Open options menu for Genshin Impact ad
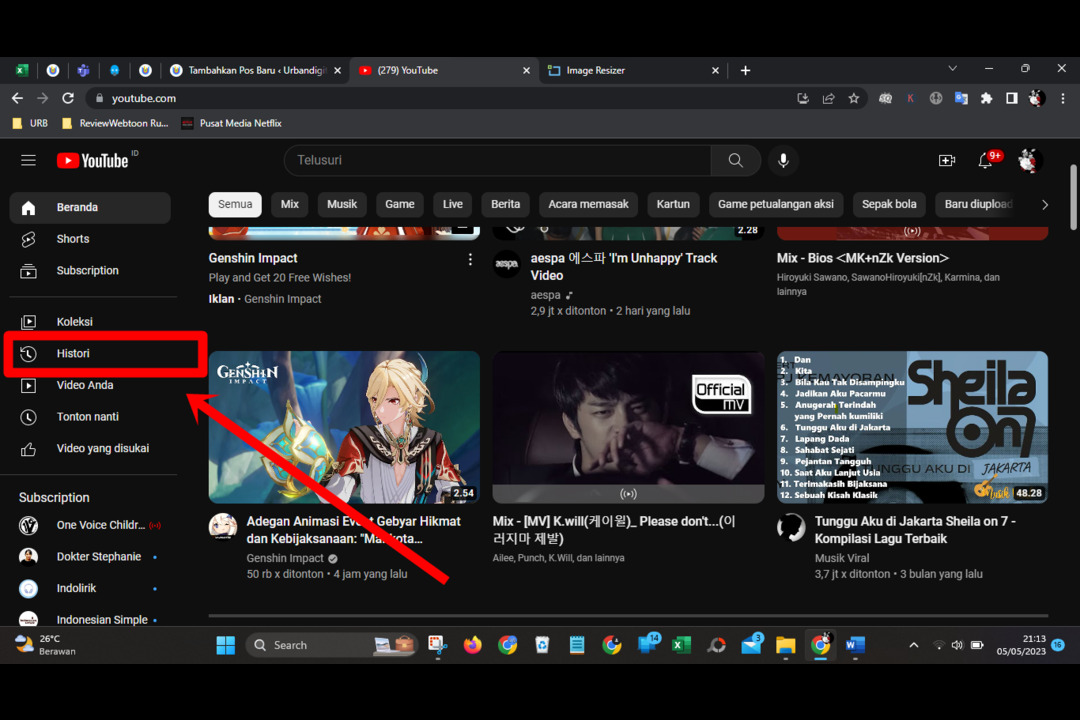 click(x=470, y=259)
